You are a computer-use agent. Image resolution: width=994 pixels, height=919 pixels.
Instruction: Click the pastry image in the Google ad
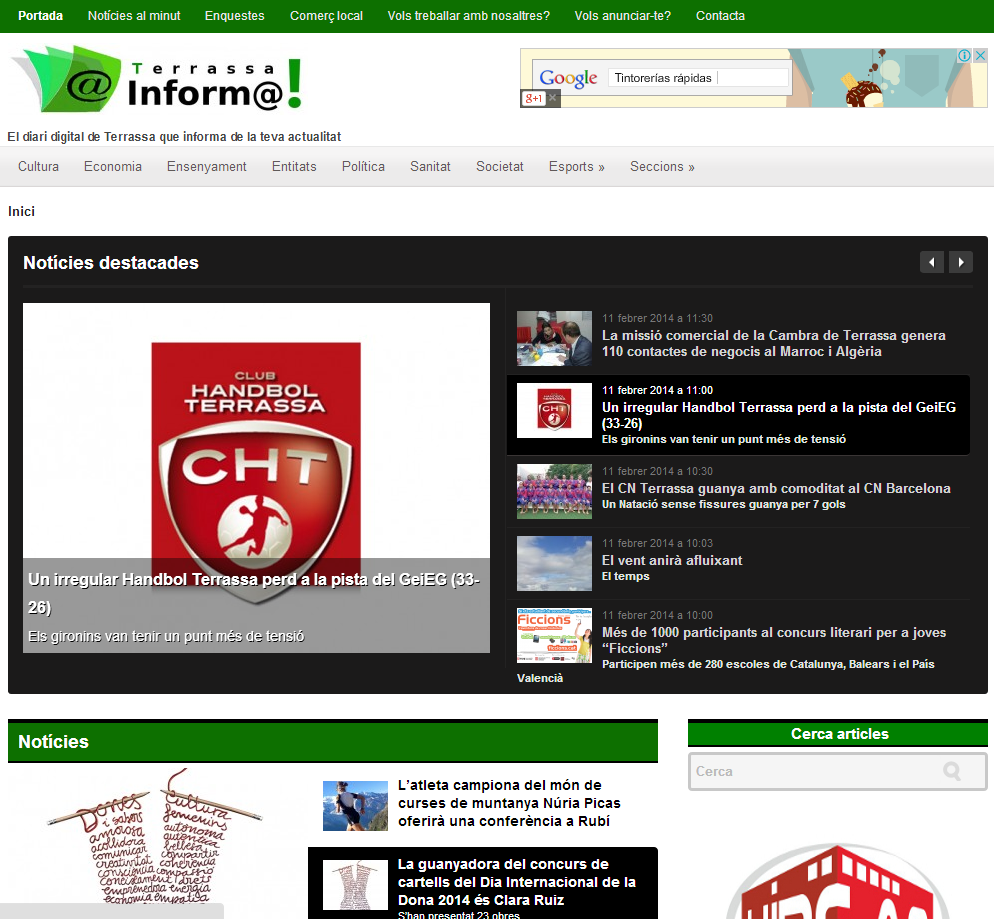click(x=863, y=89)
